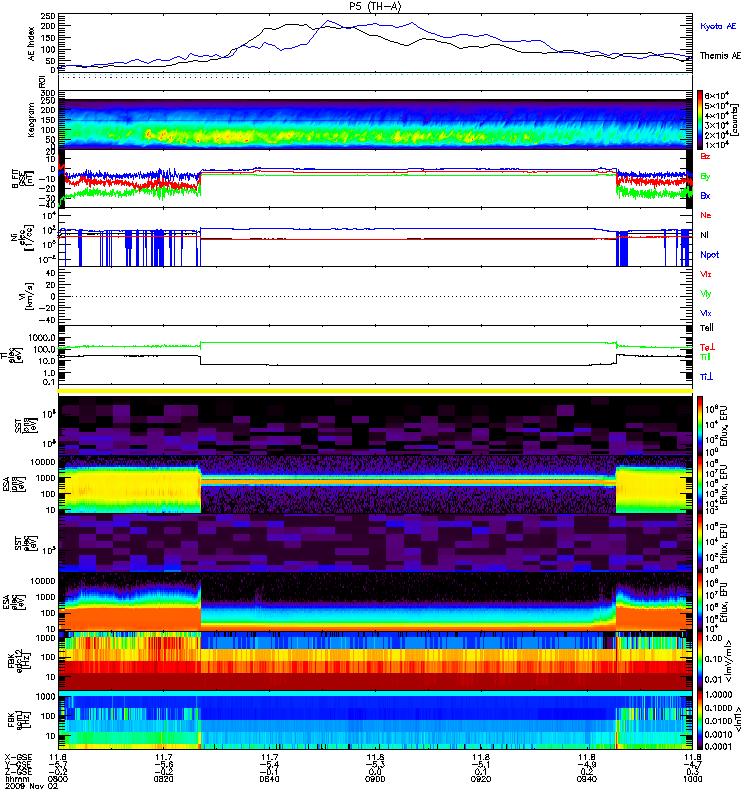Click the ESA electron energy spectrogram panel
This screenshot has height=800, width=750.
(x=375, y=602)
